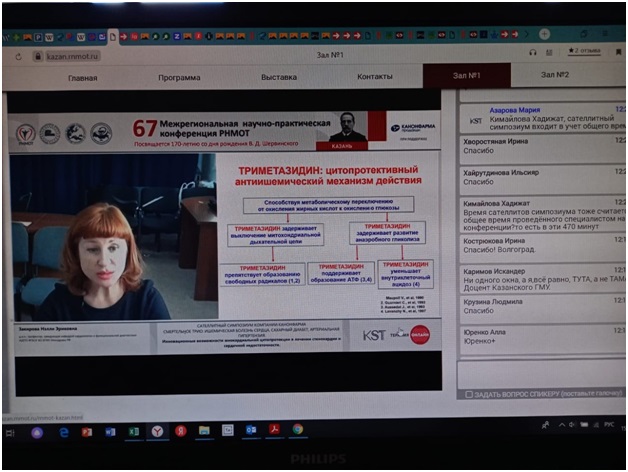The height and width of the screenshot is (472, 628).
Task: Launch Microsoft Edge from the taskbar
Action: (63, 432)
